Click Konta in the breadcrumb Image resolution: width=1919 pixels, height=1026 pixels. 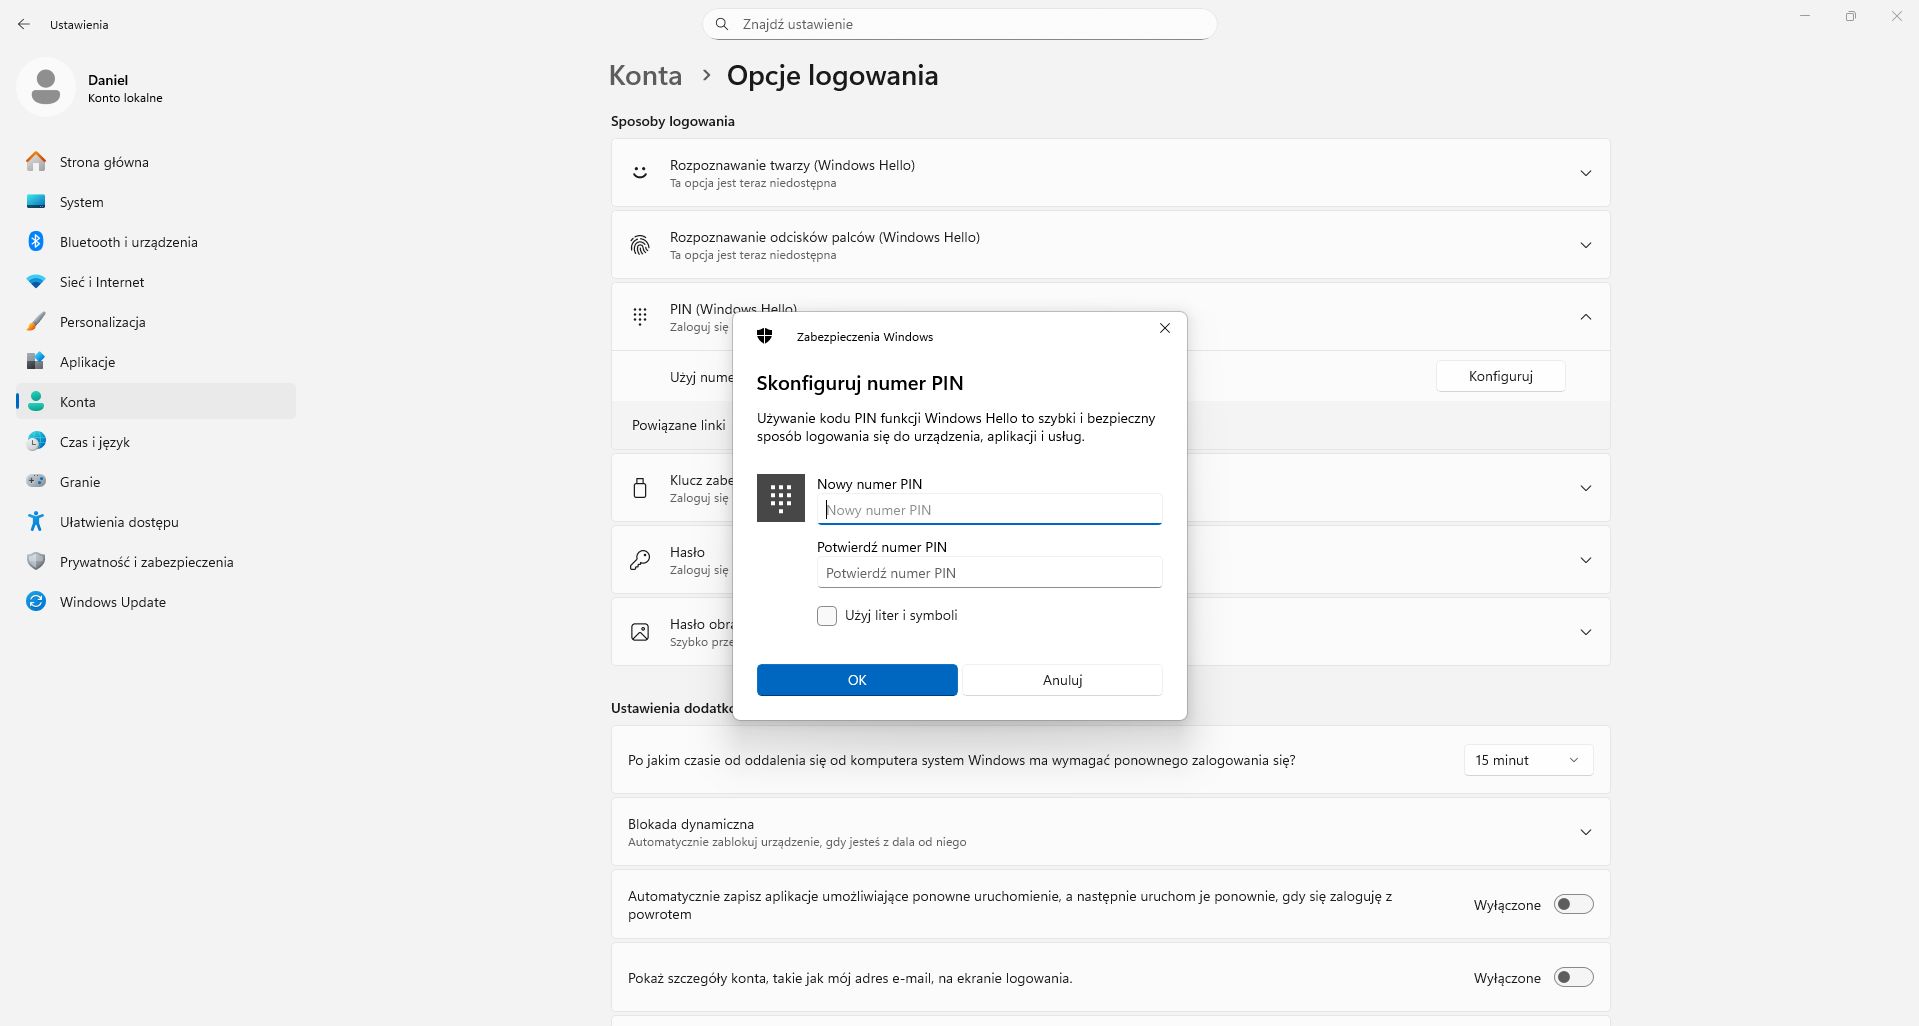click(645, 75)
